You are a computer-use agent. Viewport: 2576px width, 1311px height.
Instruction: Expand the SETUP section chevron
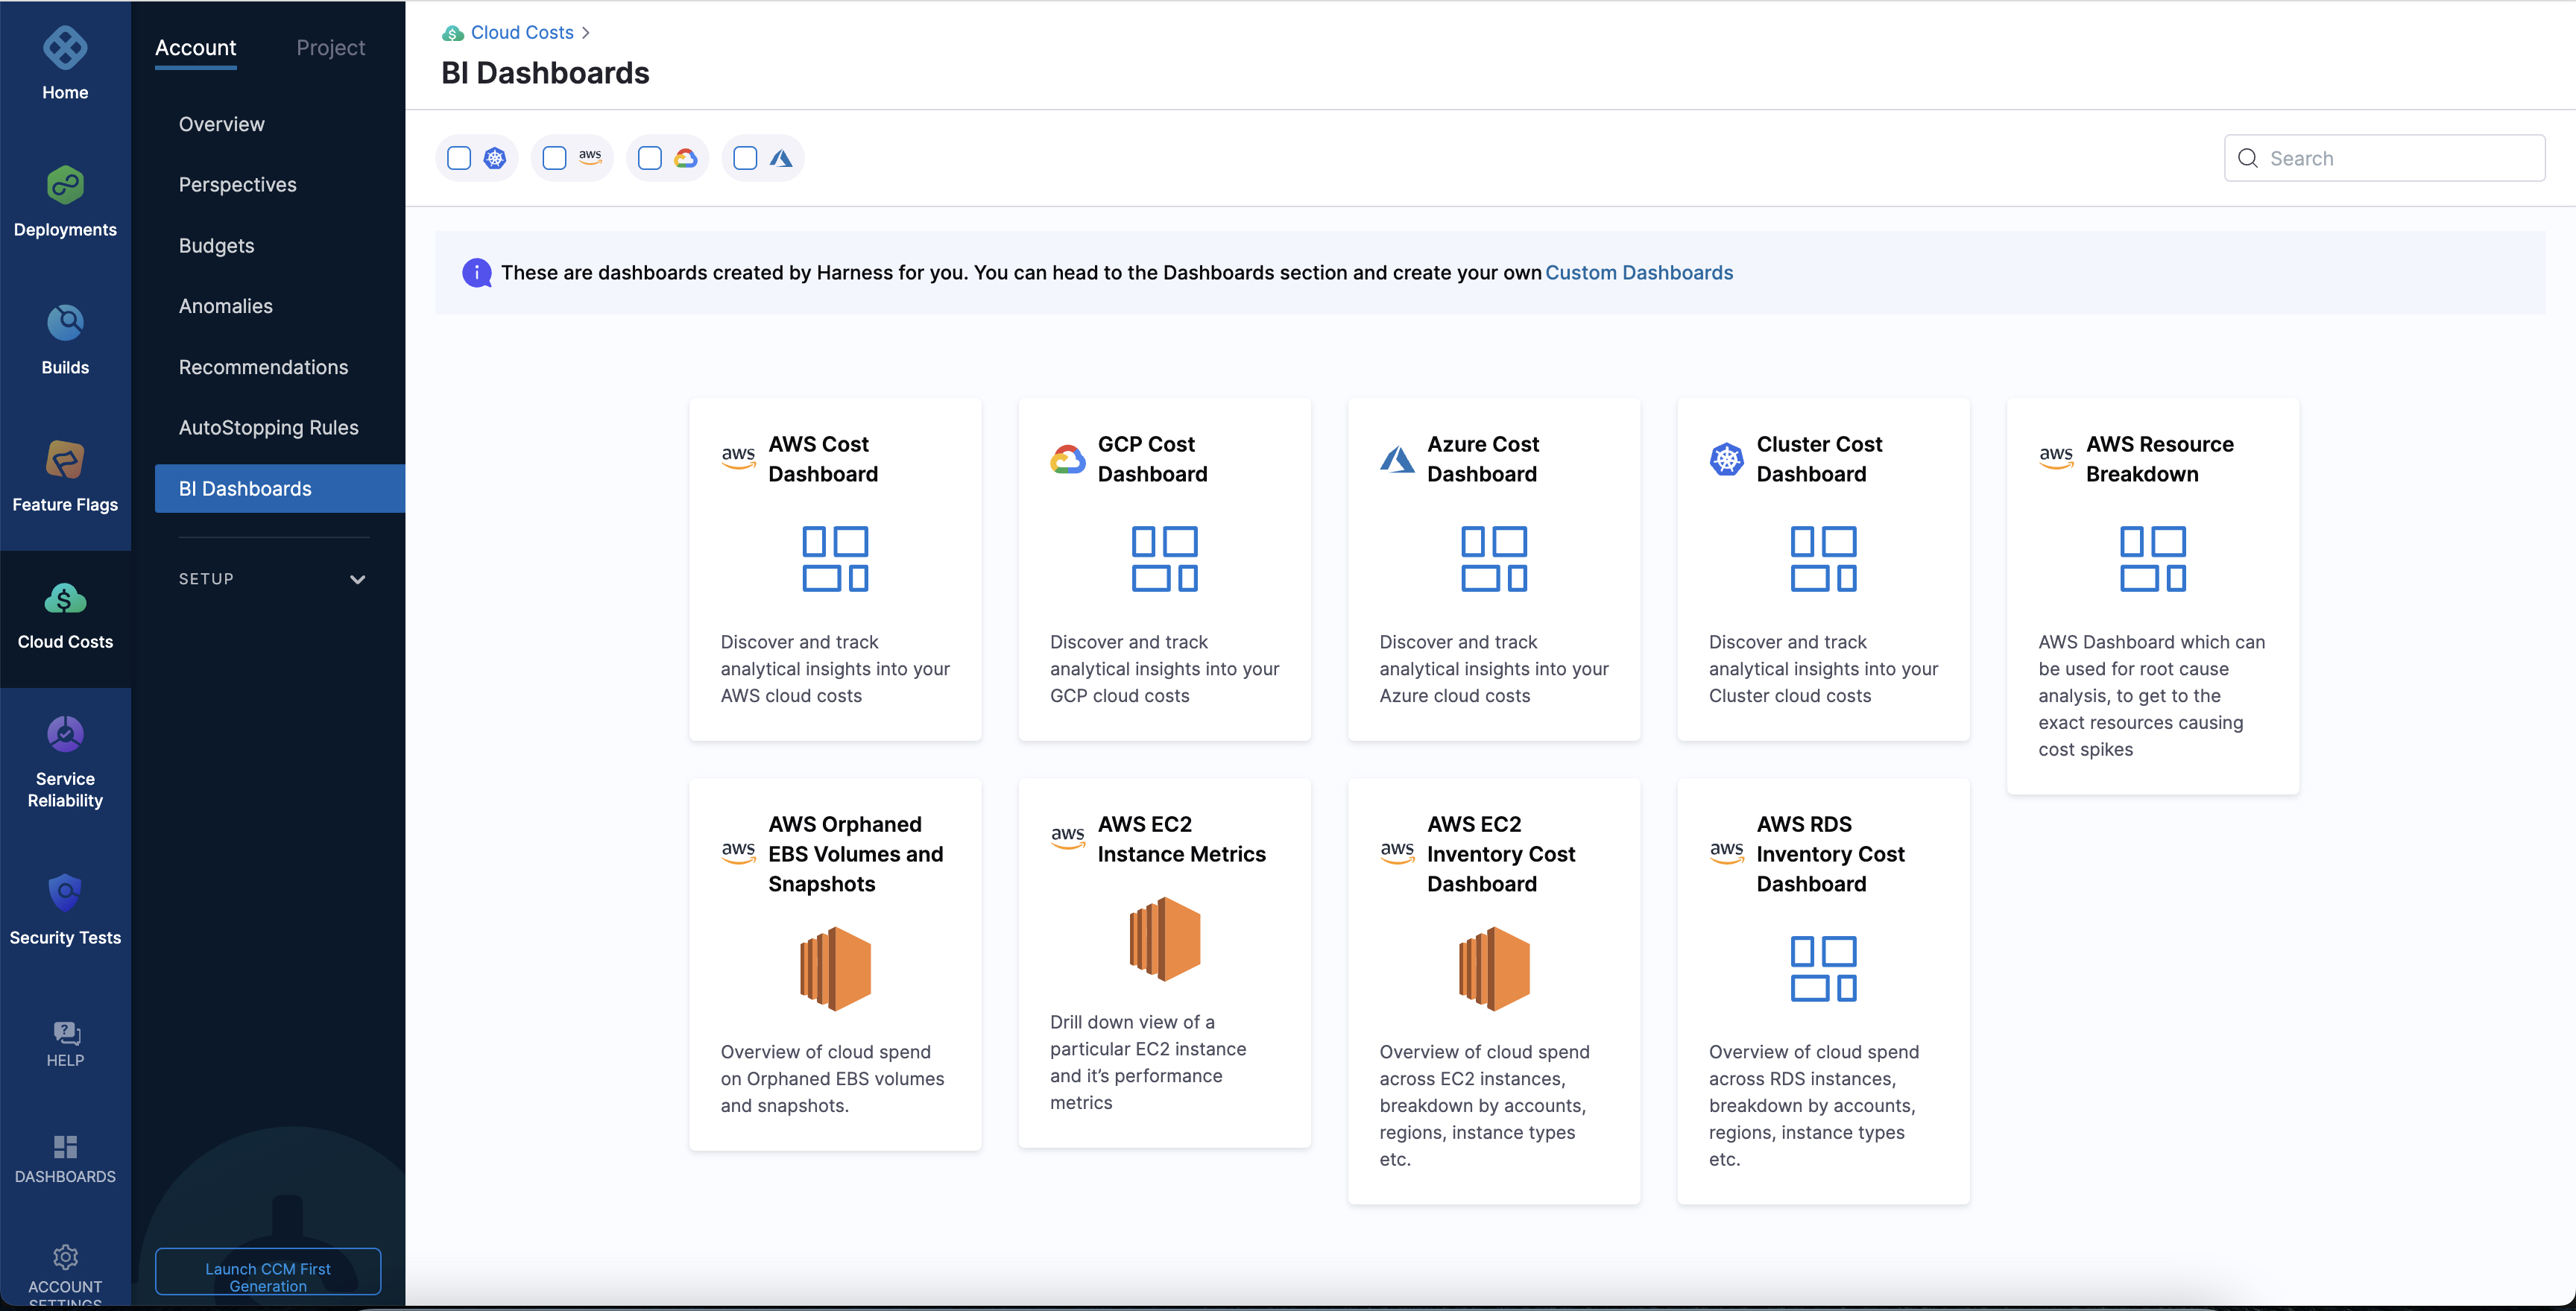(x=357, y=579)
